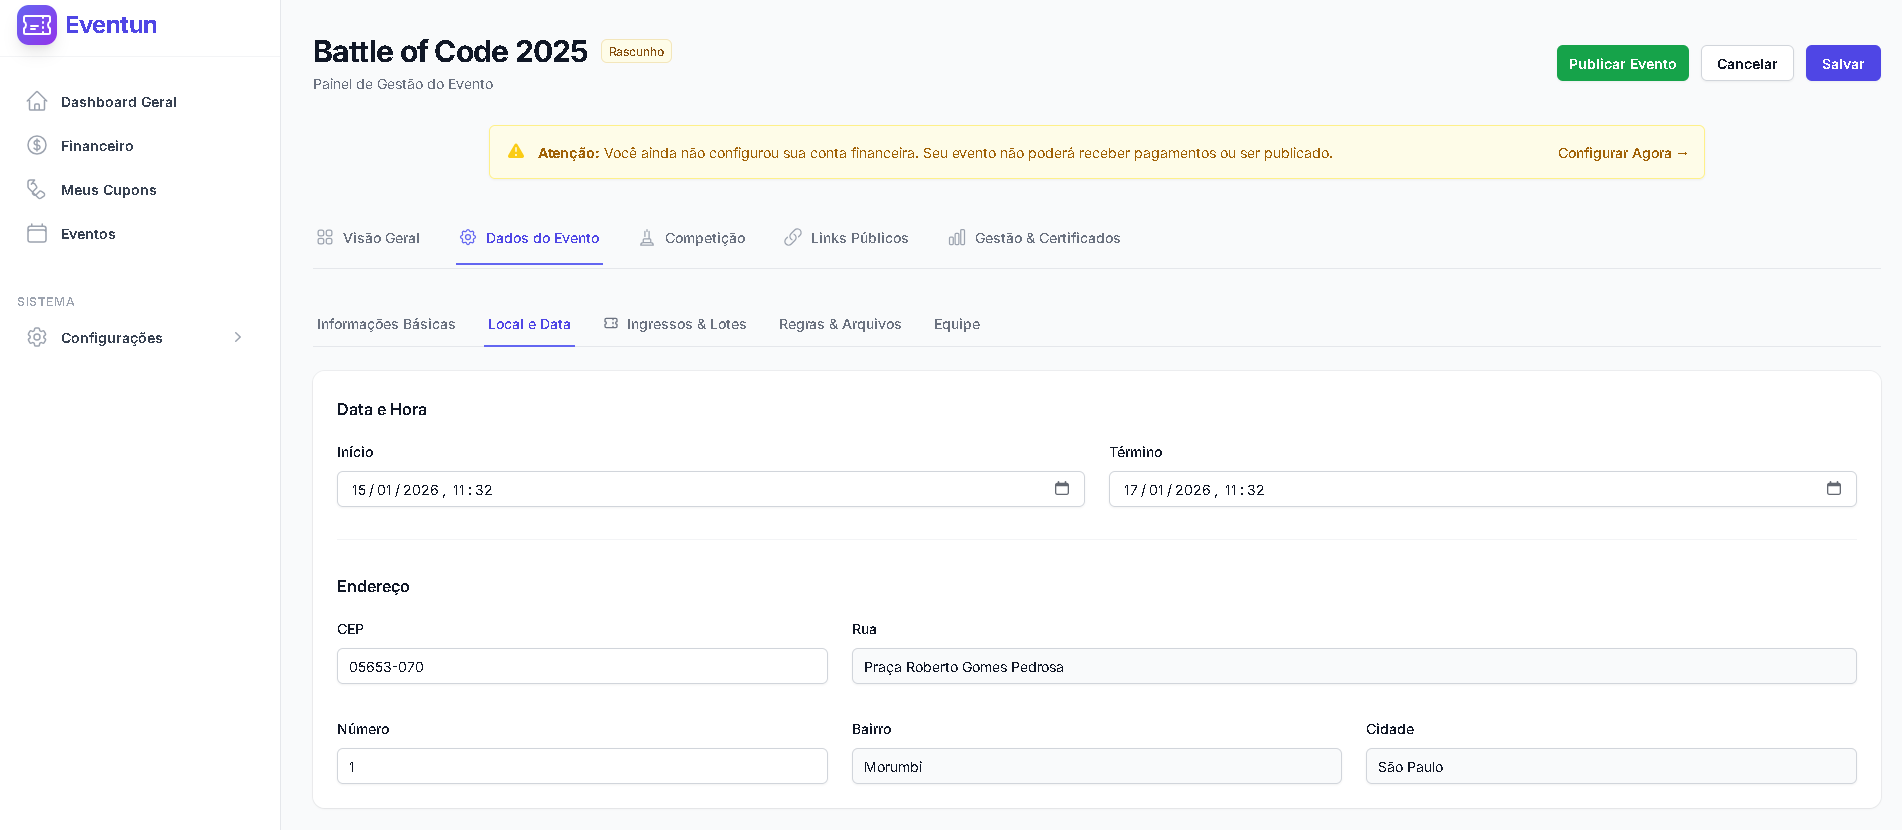Click the Eventun ticket logo icon
The width and height of the screenshot is (1902, 830).
coord(37,25)
